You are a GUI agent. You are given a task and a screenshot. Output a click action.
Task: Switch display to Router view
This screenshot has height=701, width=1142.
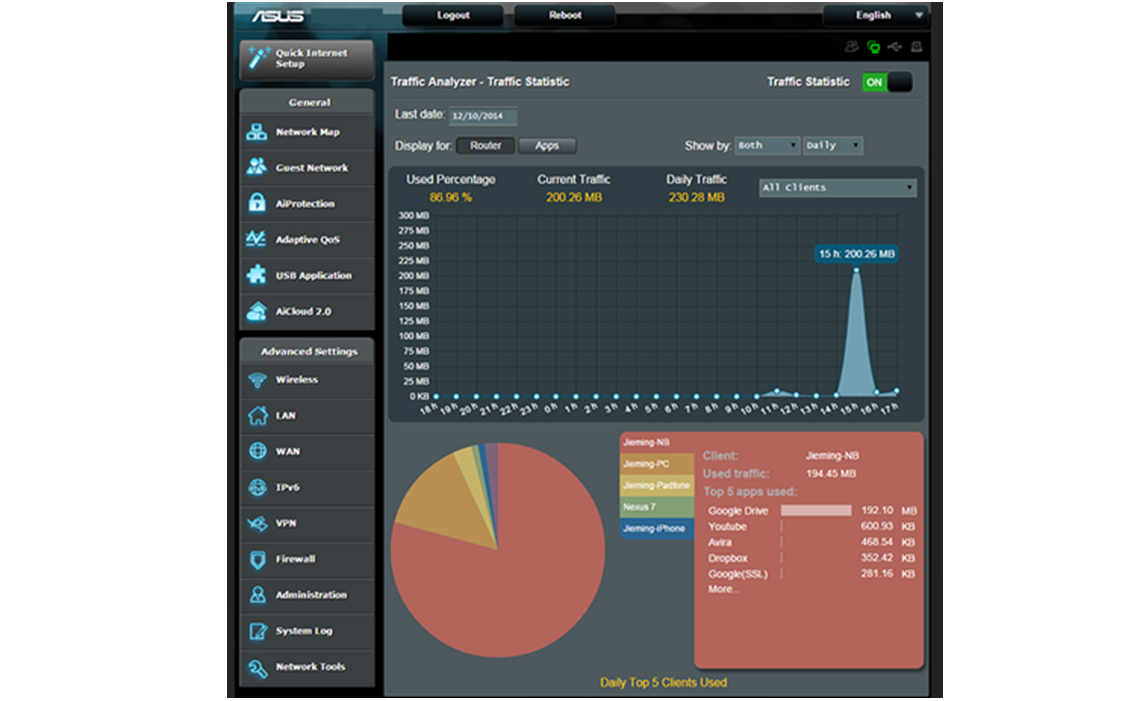pos(485,146)
